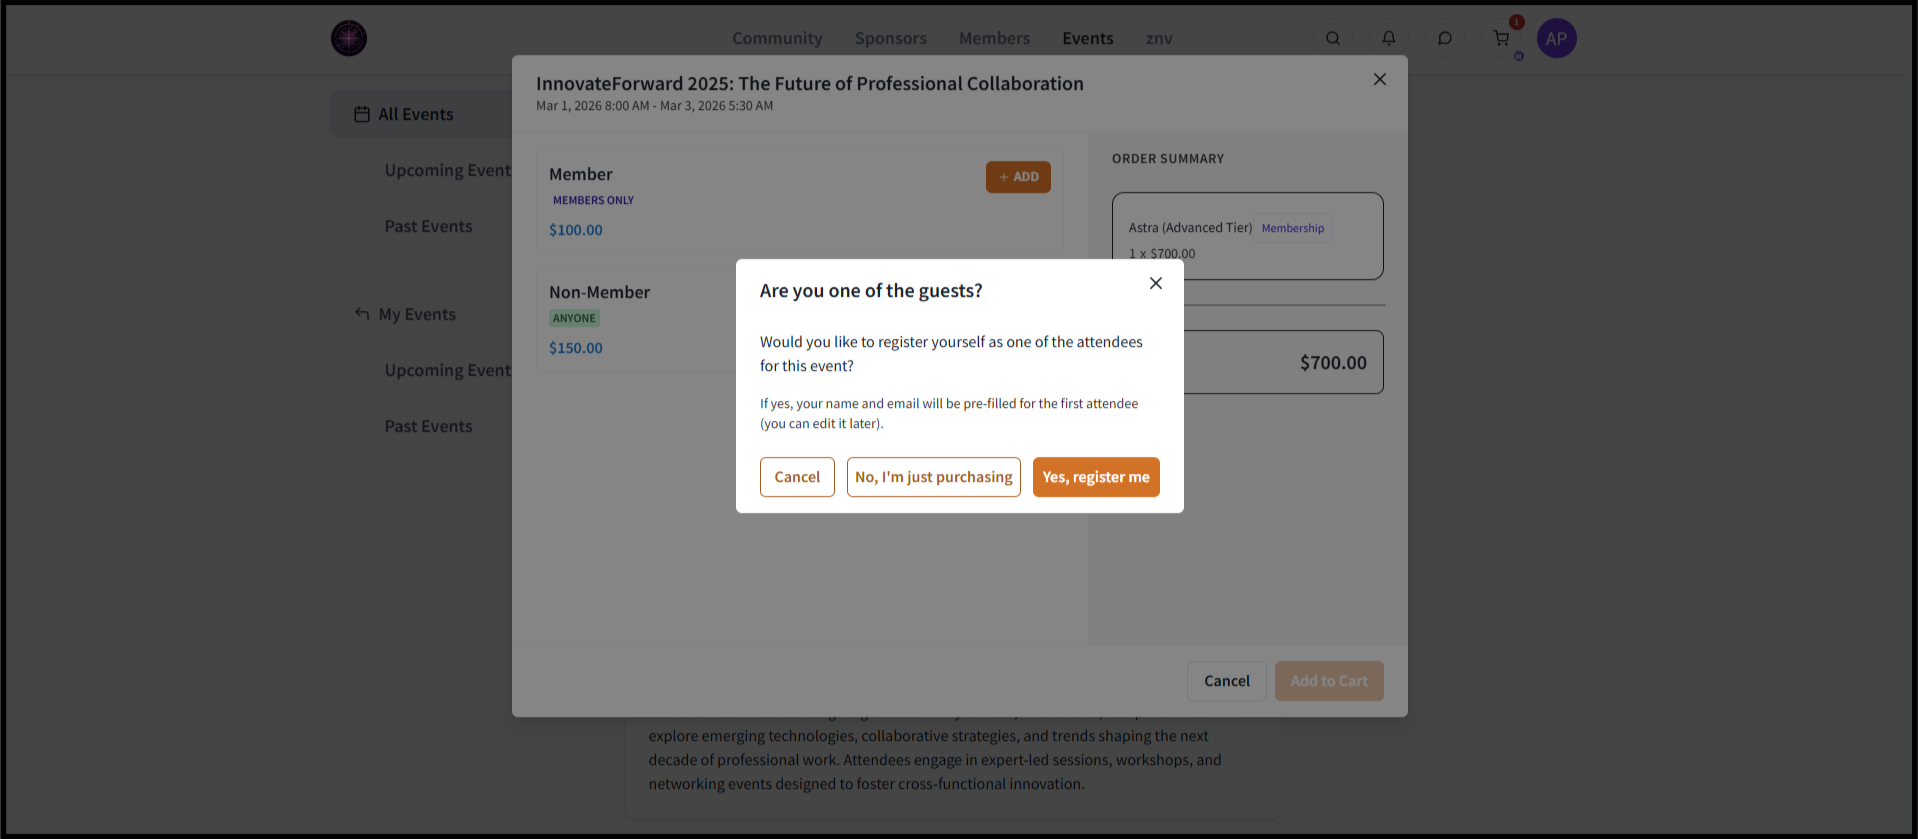Close the guest confirmation dialog
Image resolution: width=1918 pixels, height=839 pixels.
pos(1156,283)
